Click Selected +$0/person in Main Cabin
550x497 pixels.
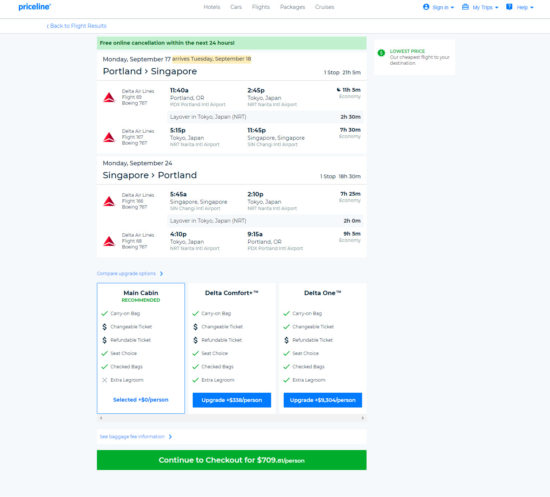(x=141, y=400)
